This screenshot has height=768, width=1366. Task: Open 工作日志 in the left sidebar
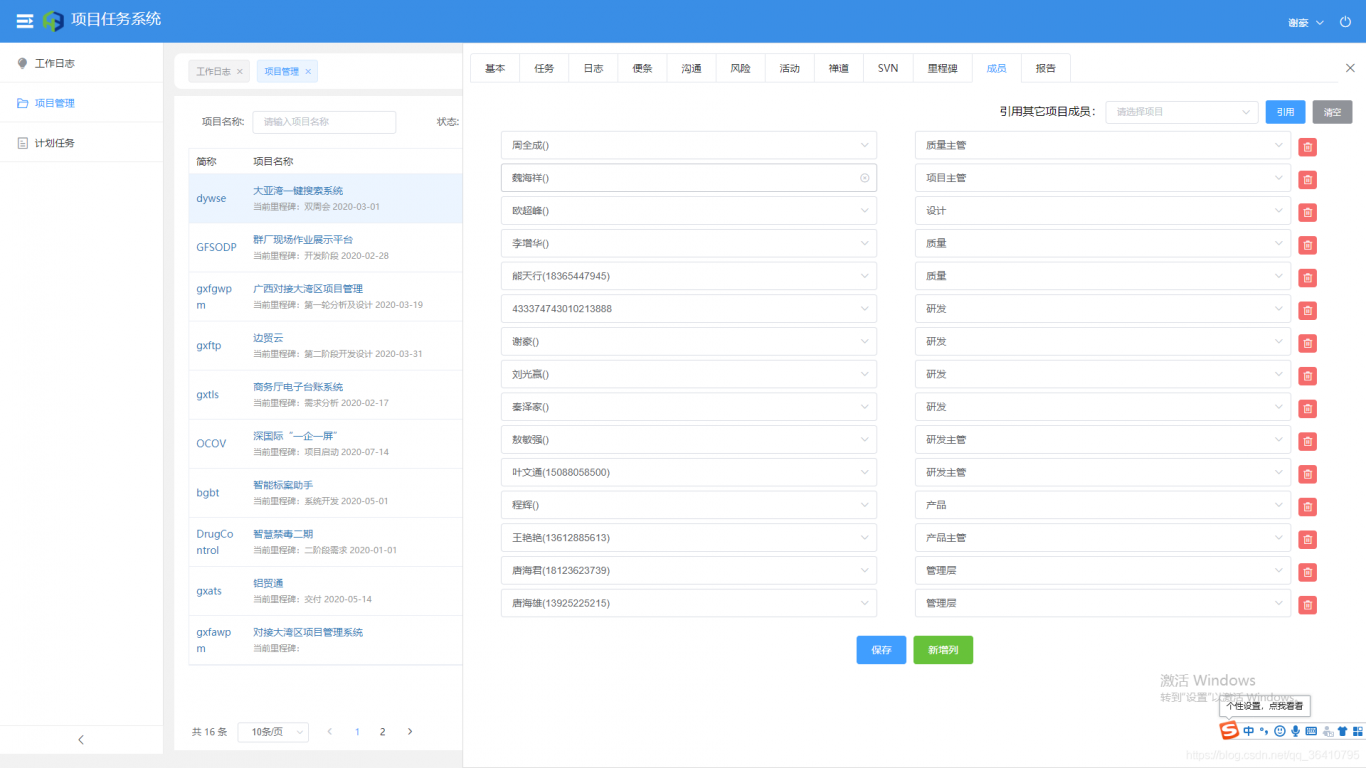(81, 63)
